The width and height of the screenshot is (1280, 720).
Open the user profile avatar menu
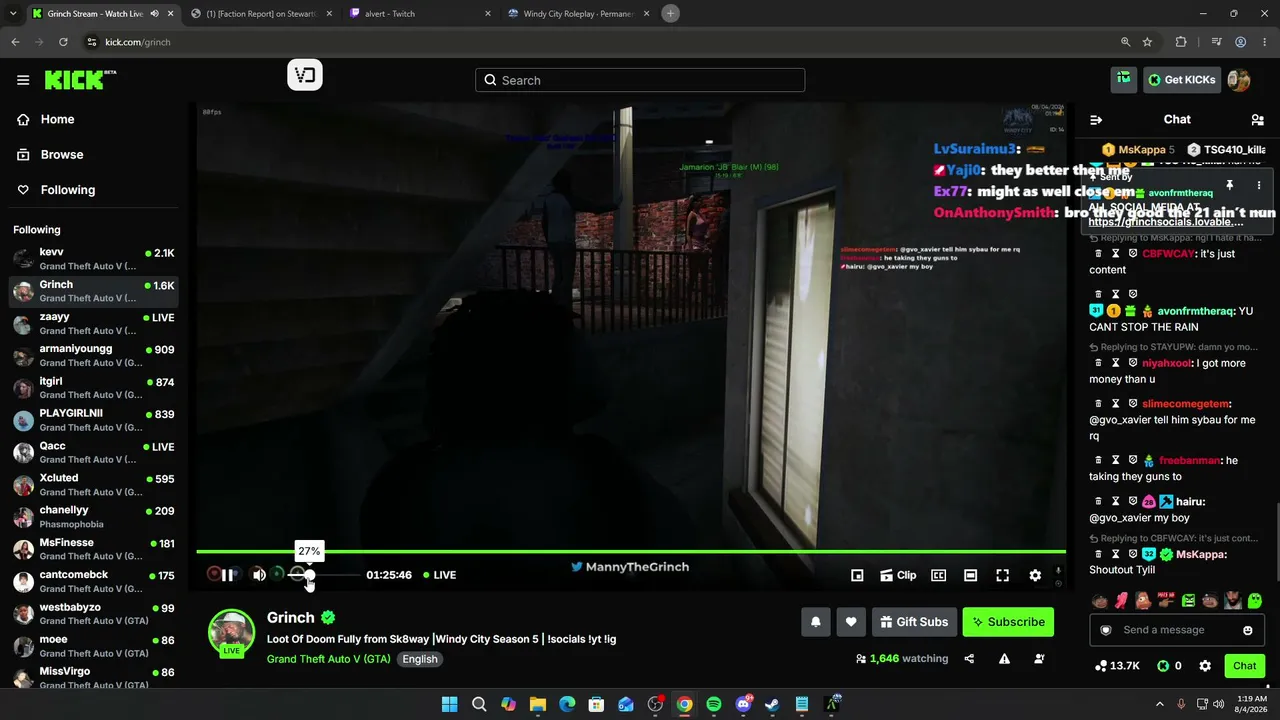1239,80
